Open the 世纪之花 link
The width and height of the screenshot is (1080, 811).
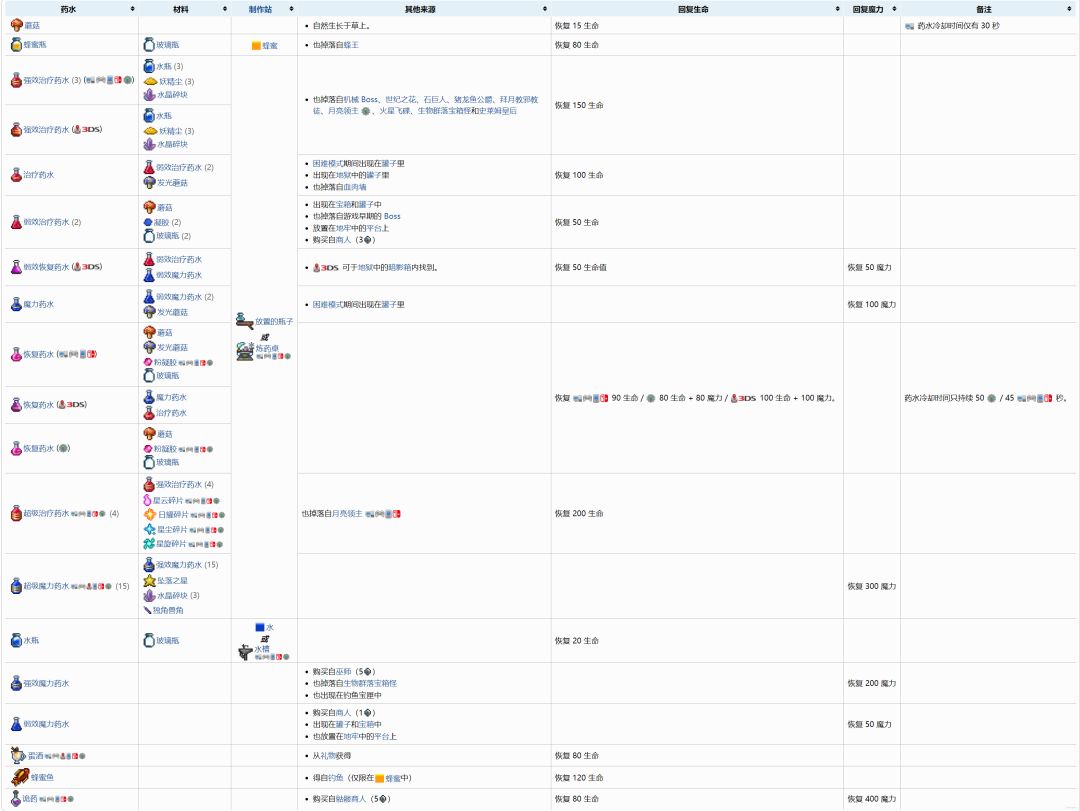click(401, 99)
